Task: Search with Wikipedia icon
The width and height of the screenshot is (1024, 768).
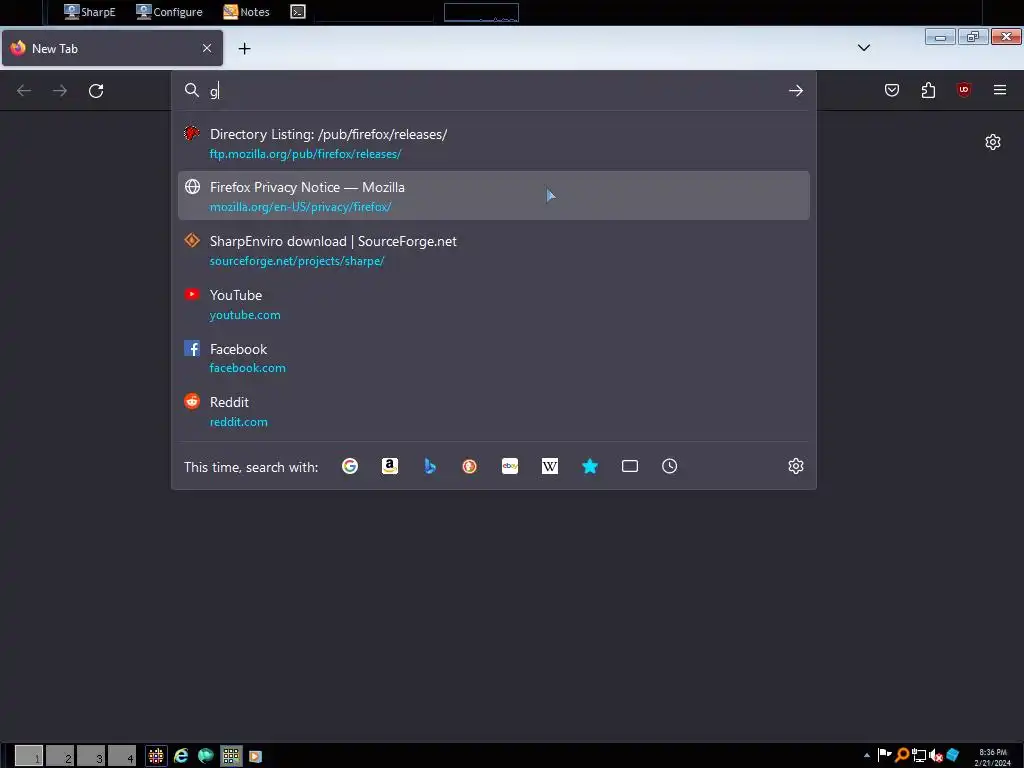Action: [x=550, y=466]
